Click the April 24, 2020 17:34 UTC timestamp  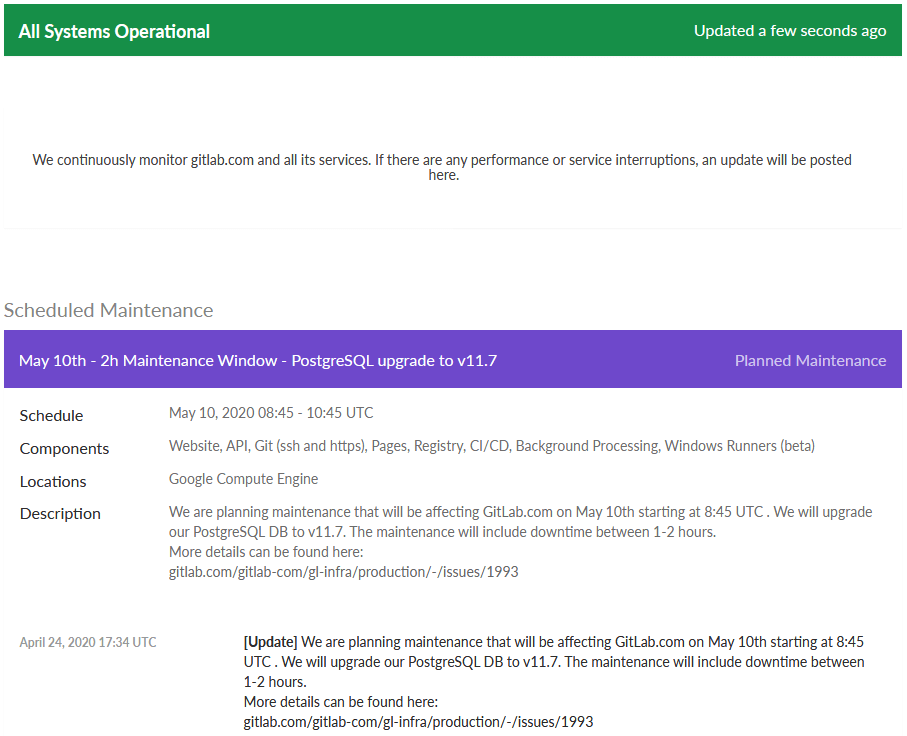click(x=88, y=642)
